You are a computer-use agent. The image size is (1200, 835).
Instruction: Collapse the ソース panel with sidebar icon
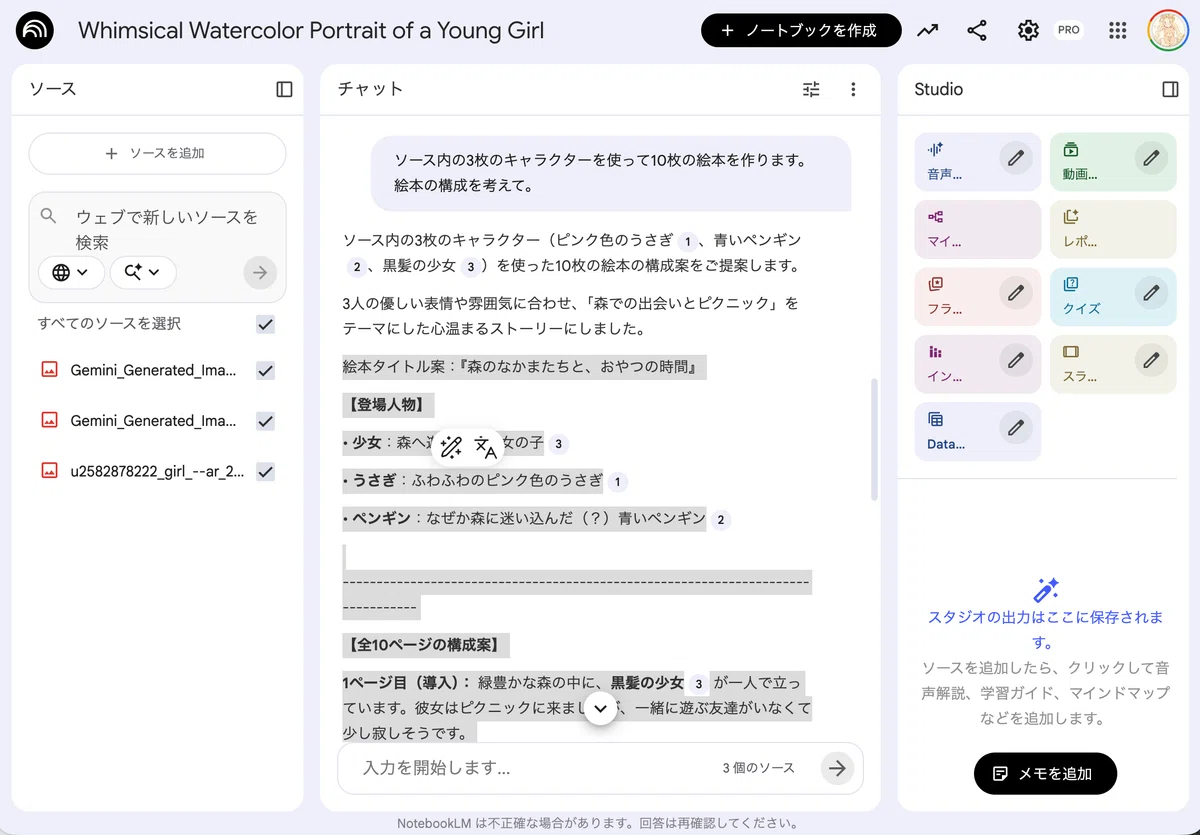click(284, 89)
